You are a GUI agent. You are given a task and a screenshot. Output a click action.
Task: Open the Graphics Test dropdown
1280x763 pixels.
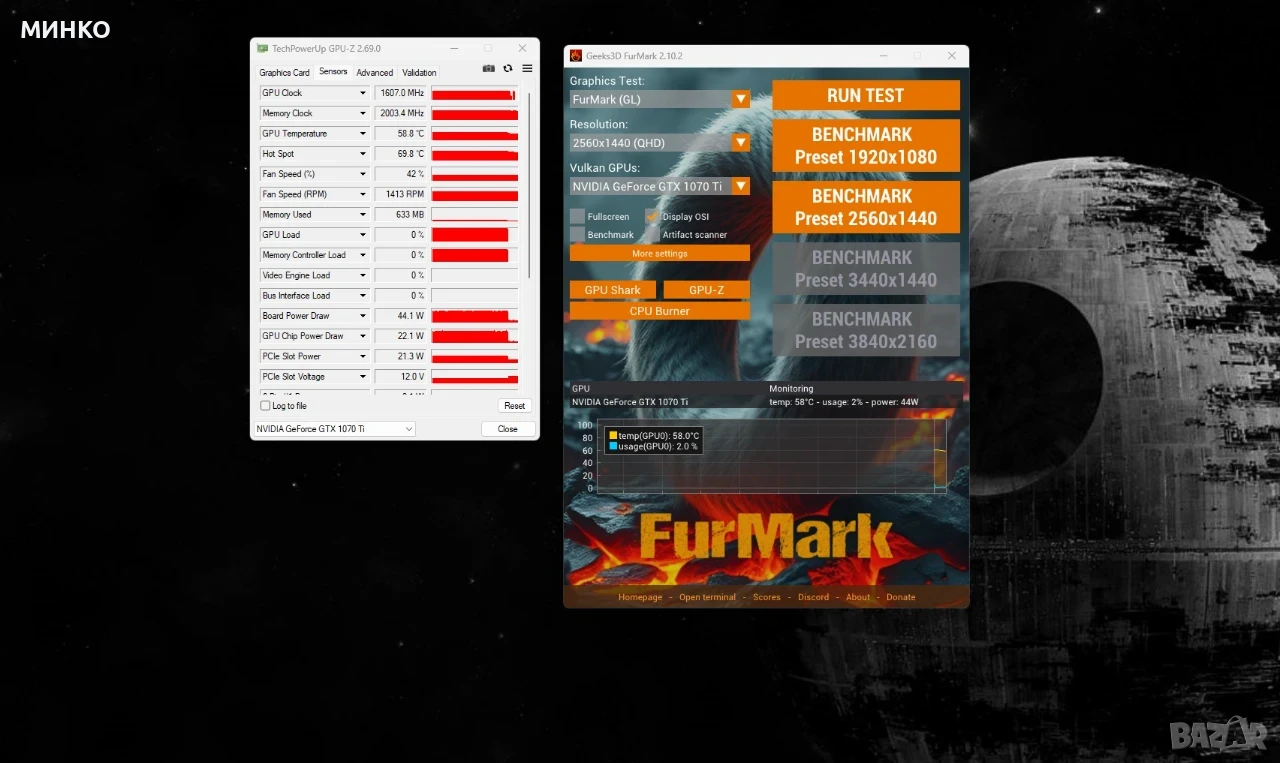pyautogui.click(x=740, y=99)
